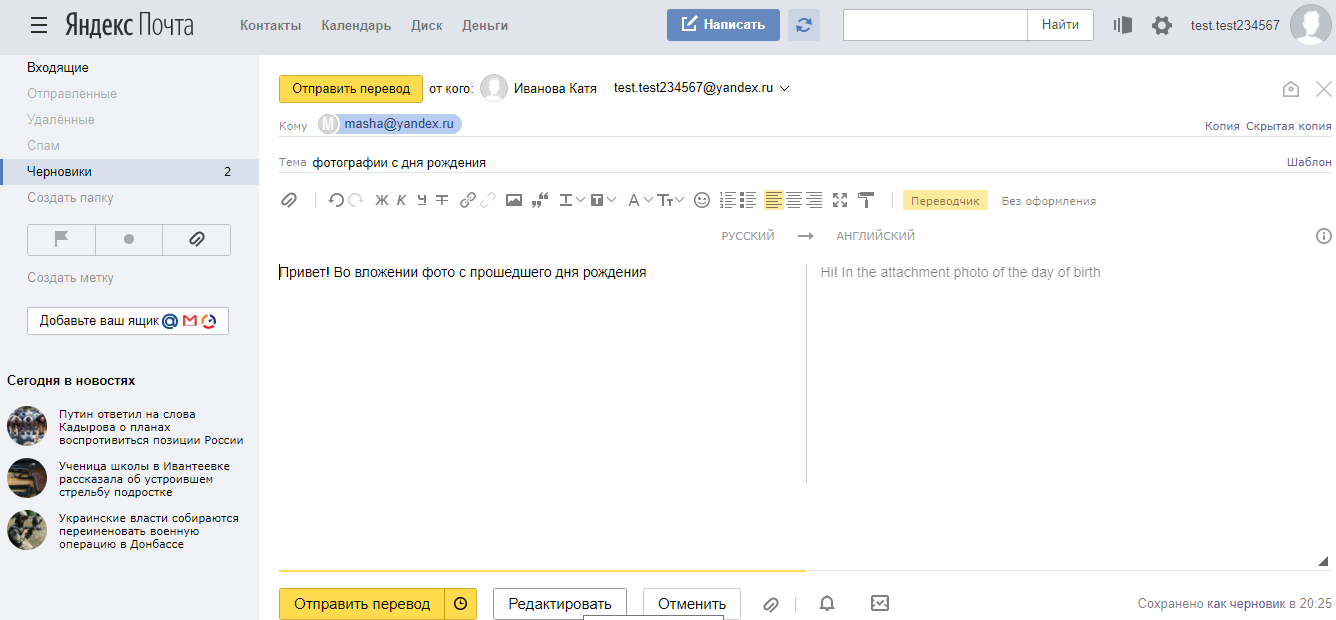This screenshot has height=620, width=1336.
Task: Open settings with the gear icon
Action: [x=1161, y=26]
